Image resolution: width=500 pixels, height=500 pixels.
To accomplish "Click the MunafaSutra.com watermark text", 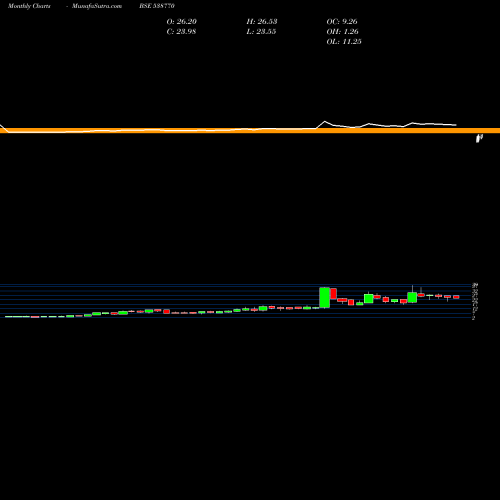I will click(97, 6).
